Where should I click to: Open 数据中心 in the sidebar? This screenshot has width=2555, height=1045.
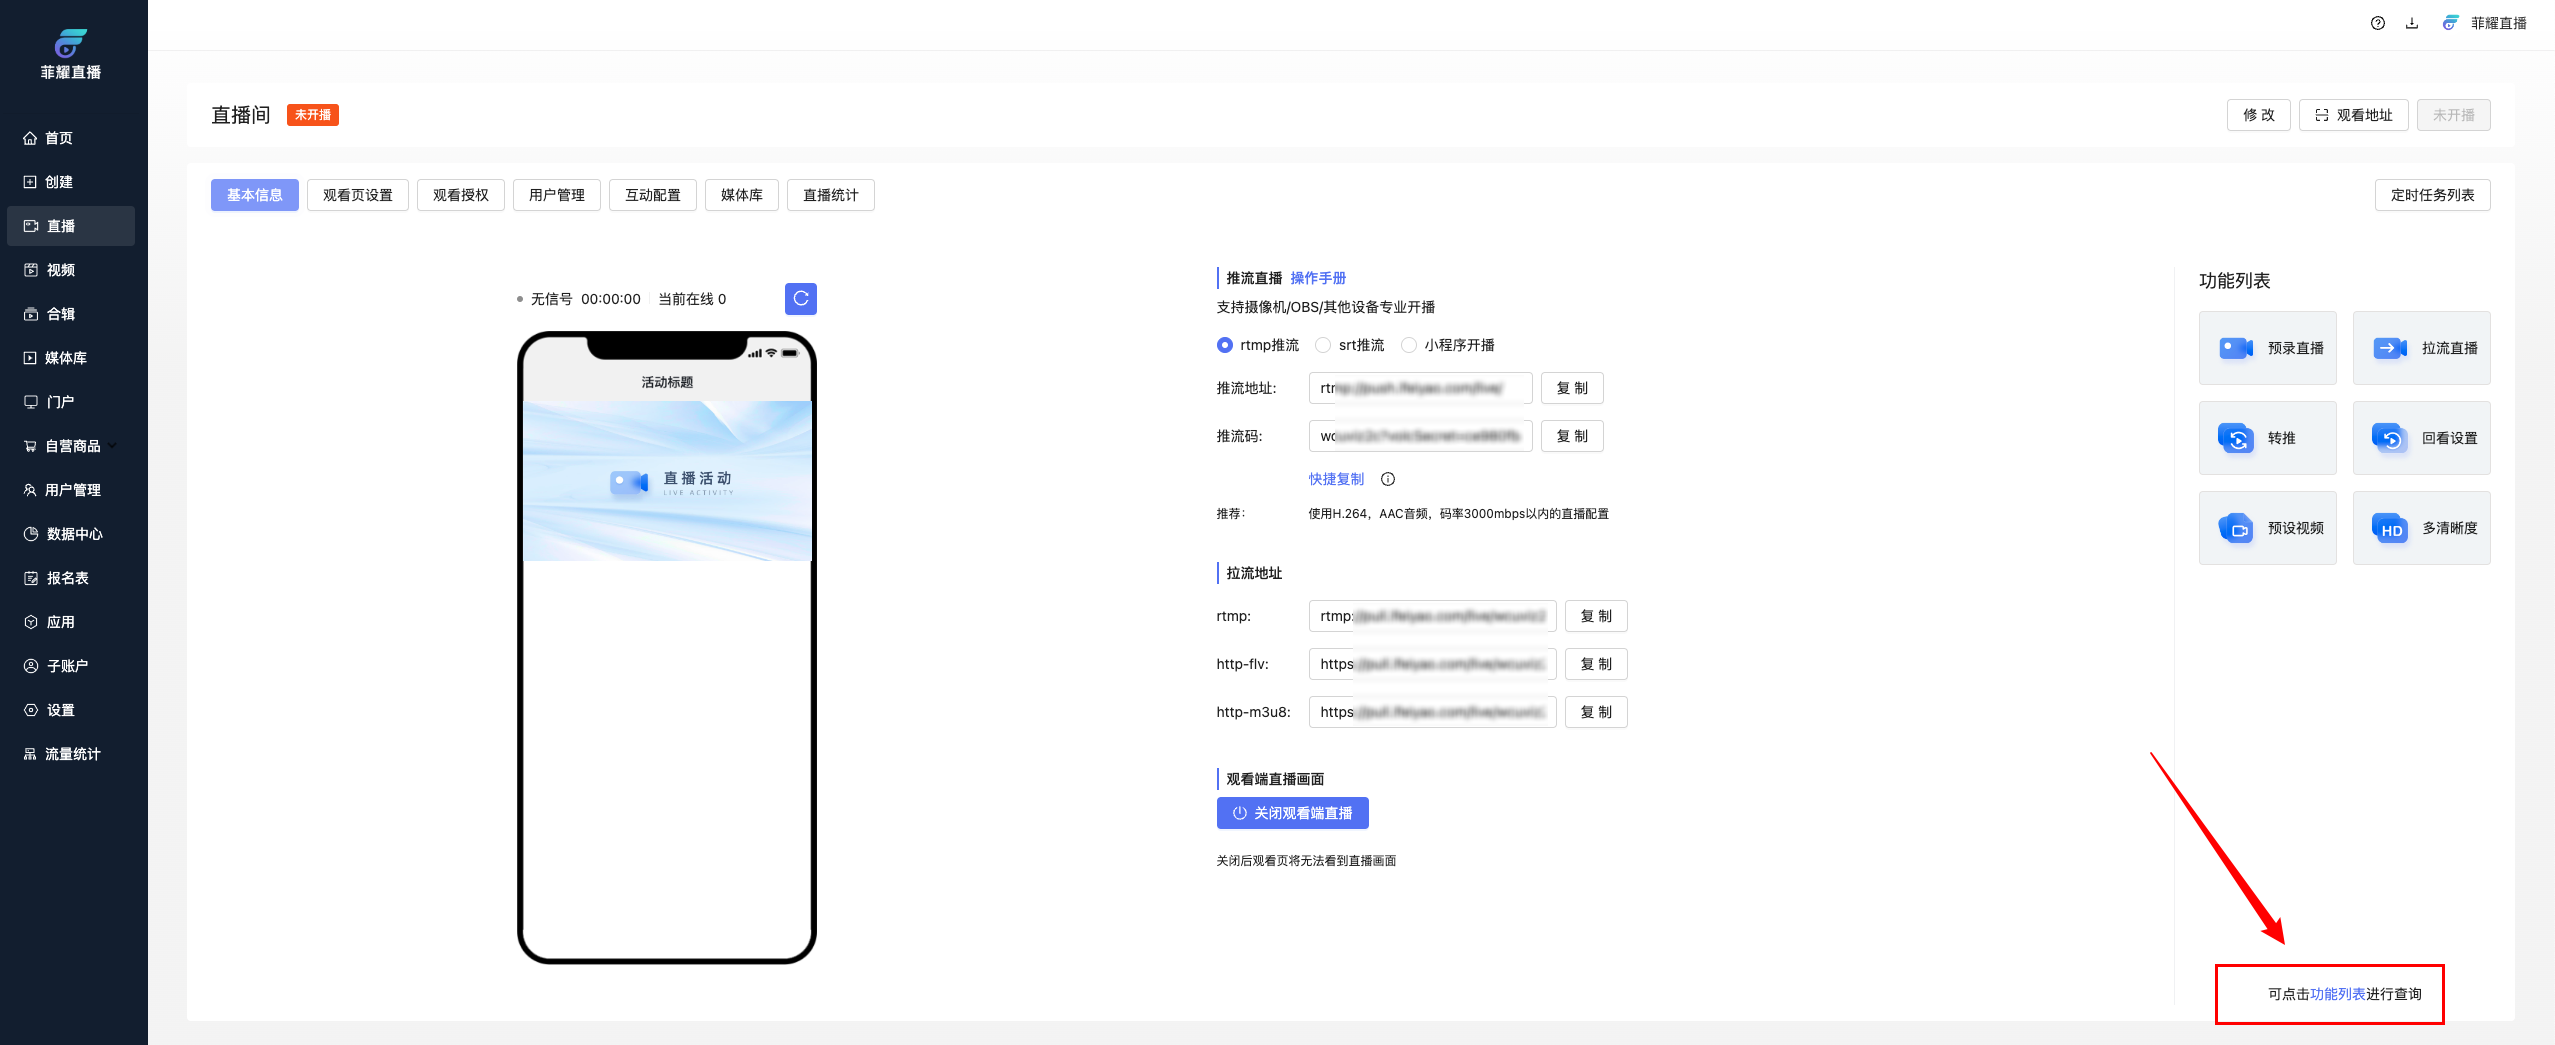pos(74,534)
